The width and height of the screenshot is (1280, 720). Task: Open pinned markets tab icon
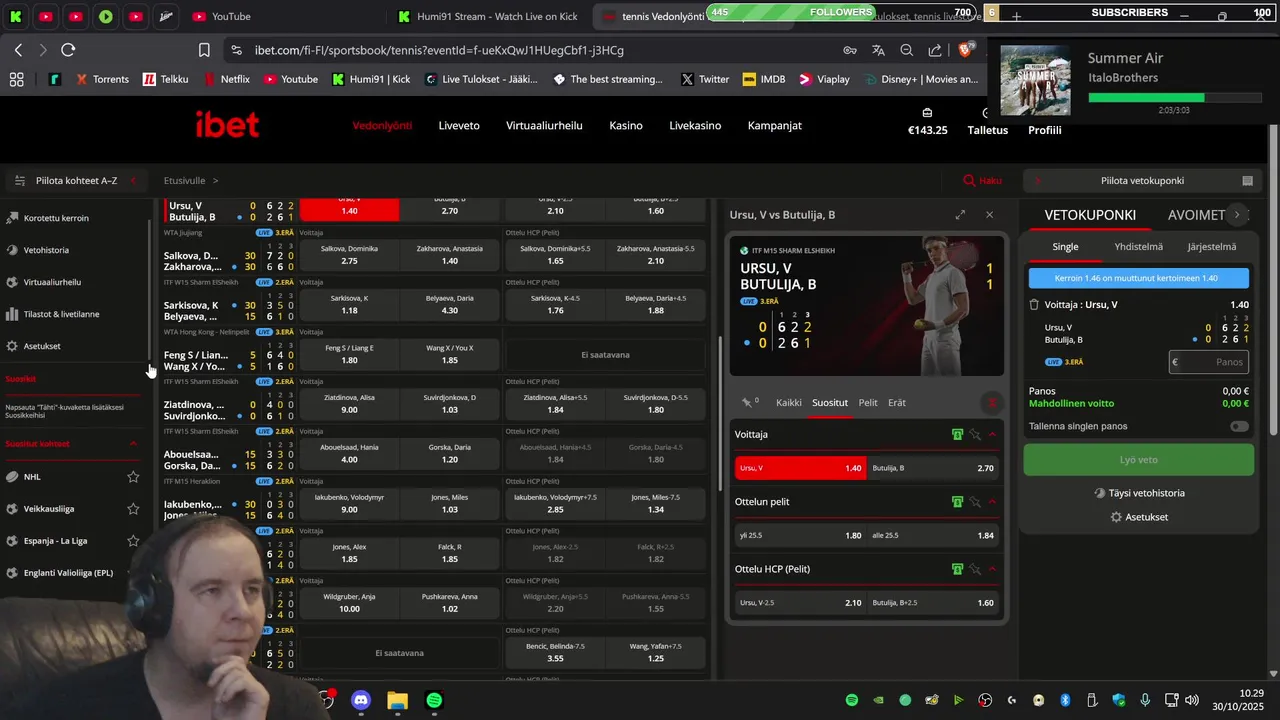point(749,403)
